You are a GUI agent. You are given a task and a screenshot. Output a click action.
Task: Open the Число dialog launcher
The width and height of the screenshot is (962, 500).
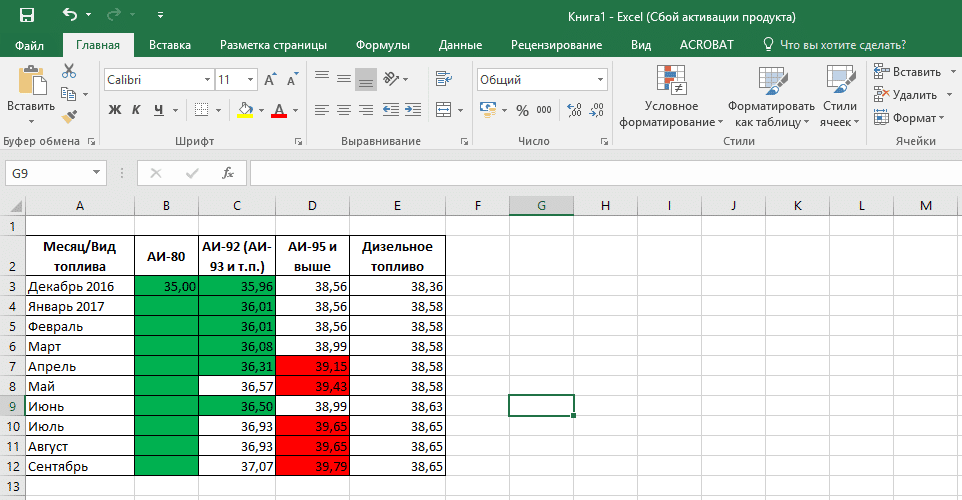pos(604,142)
